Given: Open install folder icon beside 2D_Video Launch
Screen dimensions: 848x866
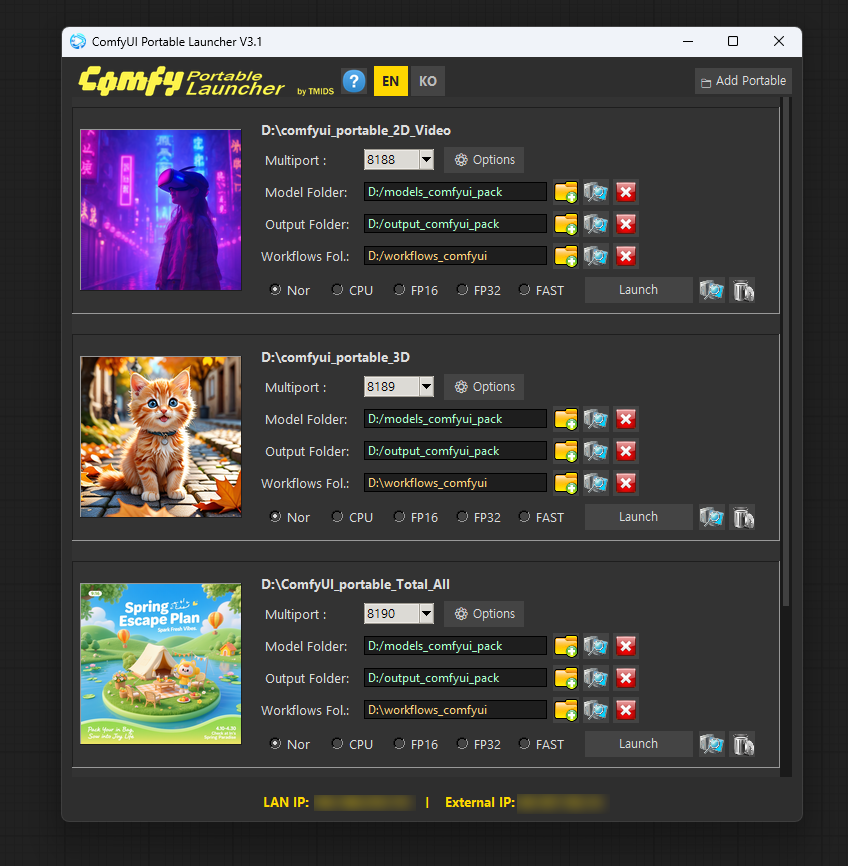Looking at the screenshot, I should click(x=712, y=291).
